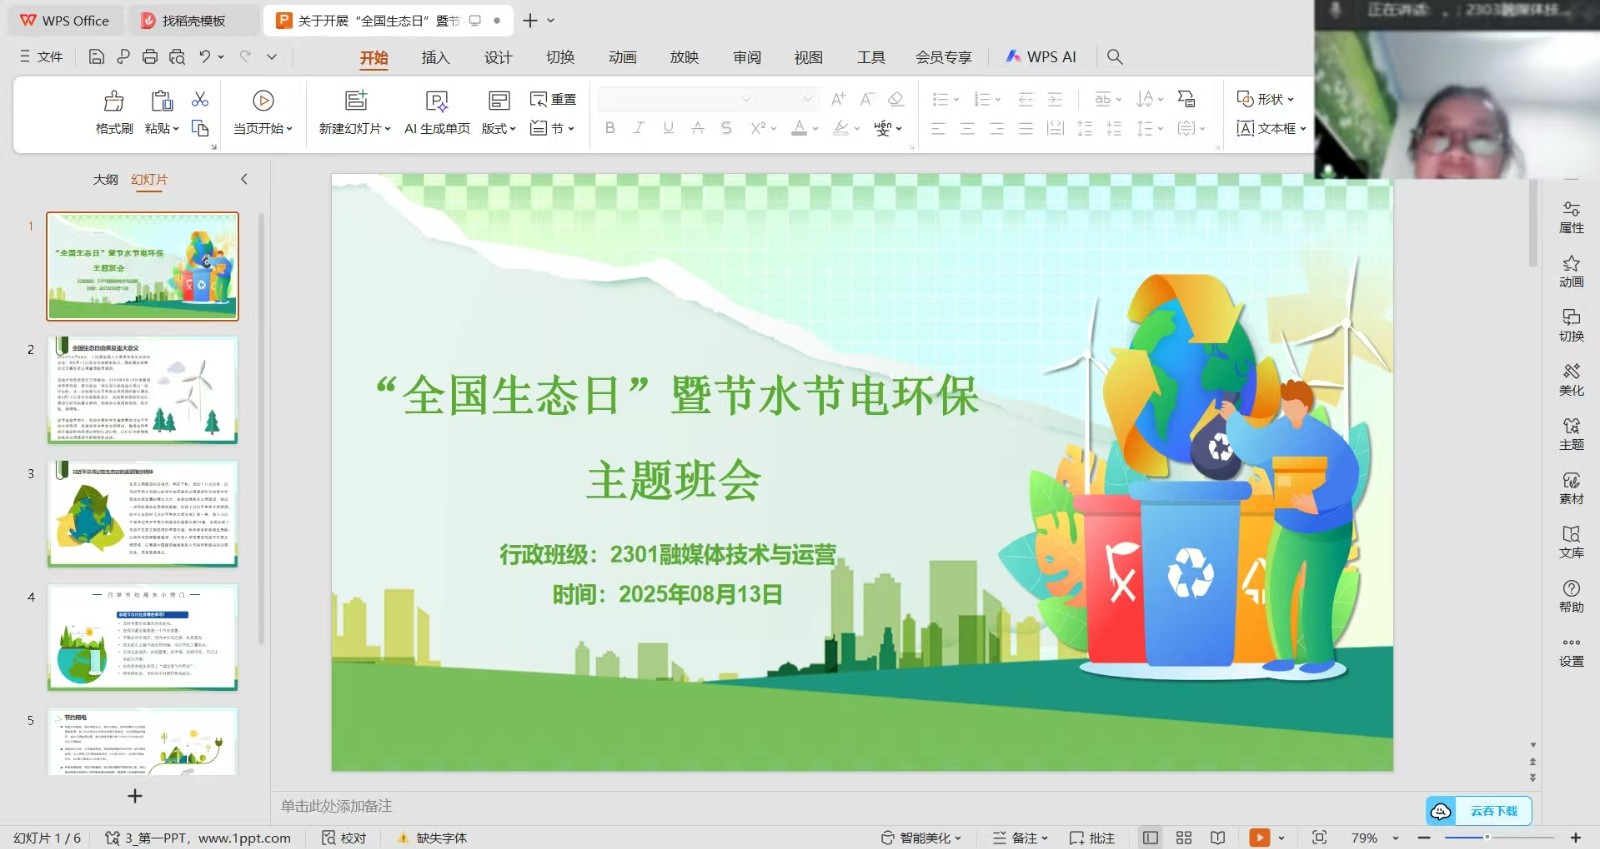Start slideshow from current slide

263,101
